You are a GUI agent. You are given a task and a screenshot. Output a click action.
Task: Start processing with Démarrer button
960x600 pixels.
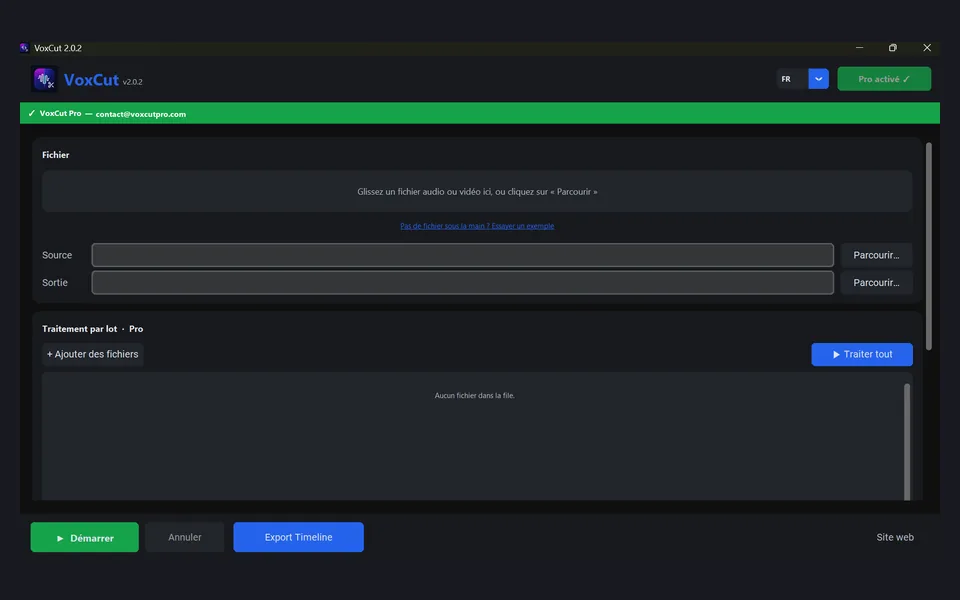pyautogui.click(x=84, y=538)
